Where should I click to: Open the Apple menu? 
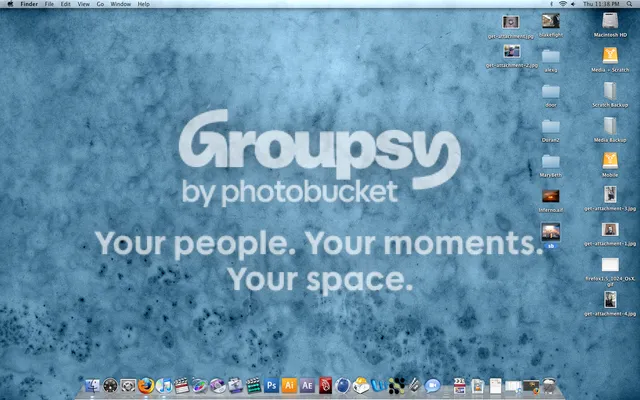pos(10,4)
